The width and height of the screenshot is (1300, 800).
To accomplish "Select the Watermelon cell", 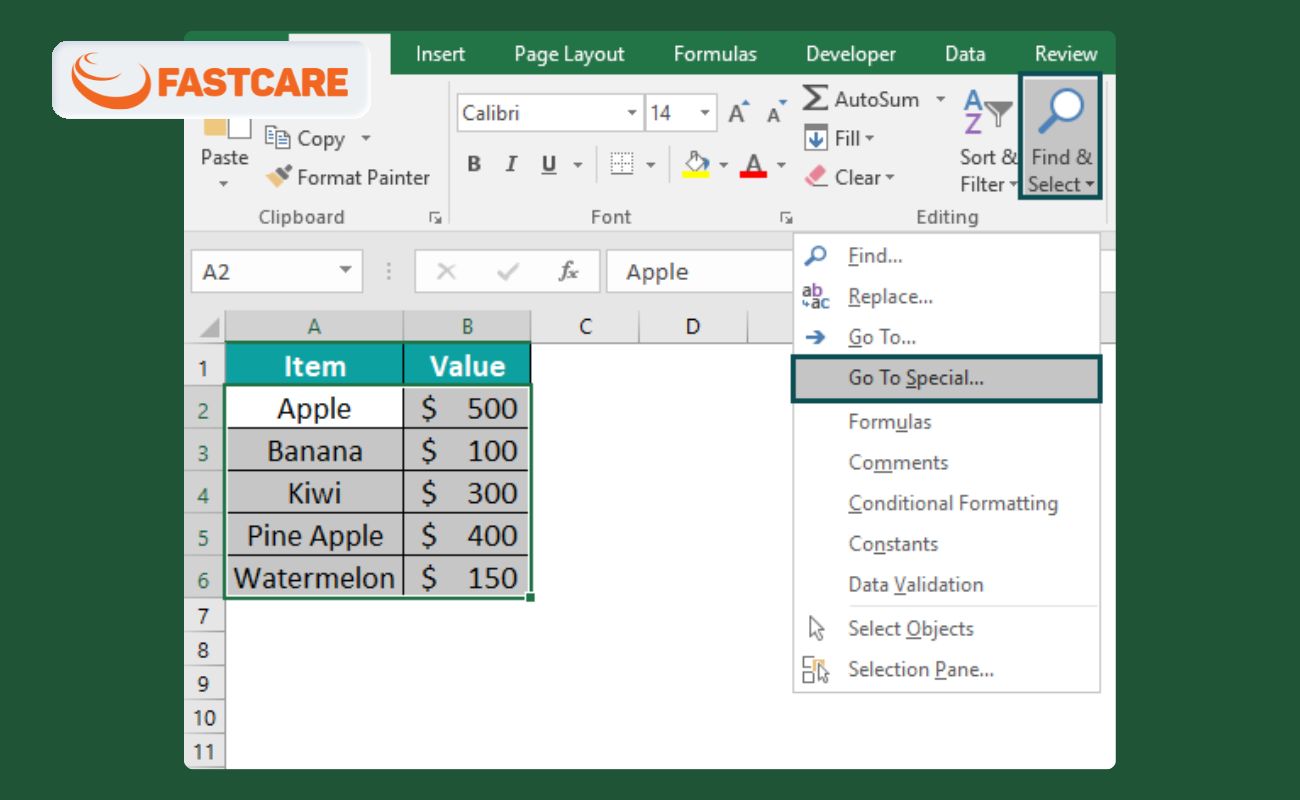I will point(314,578).
